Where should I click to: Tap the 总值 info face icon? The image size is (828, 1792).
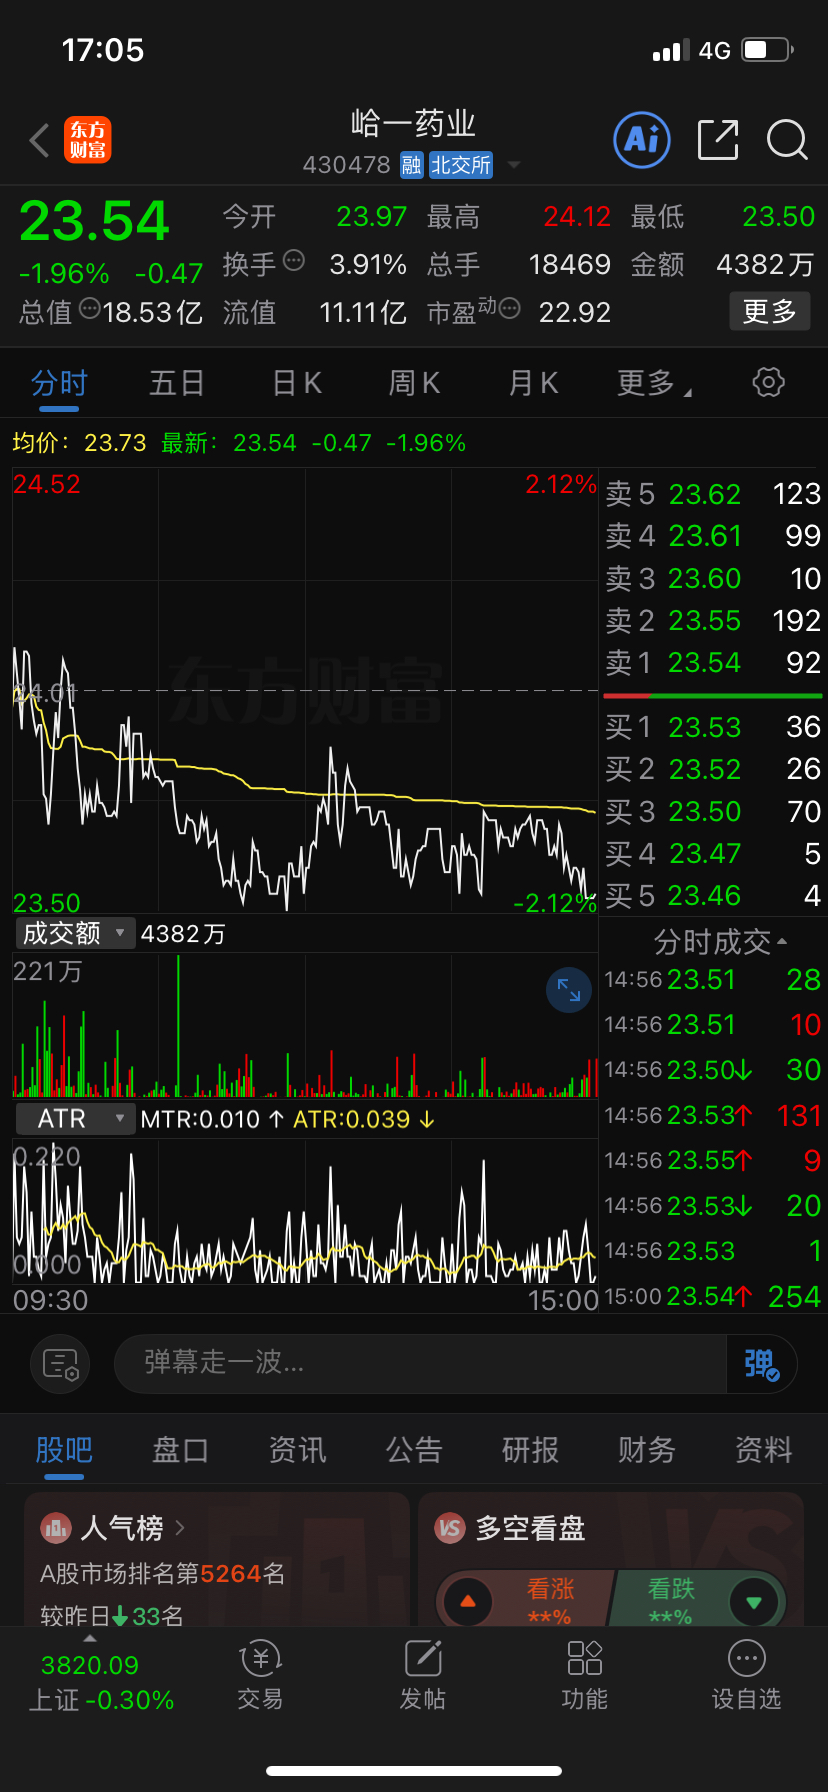[89, 308]
